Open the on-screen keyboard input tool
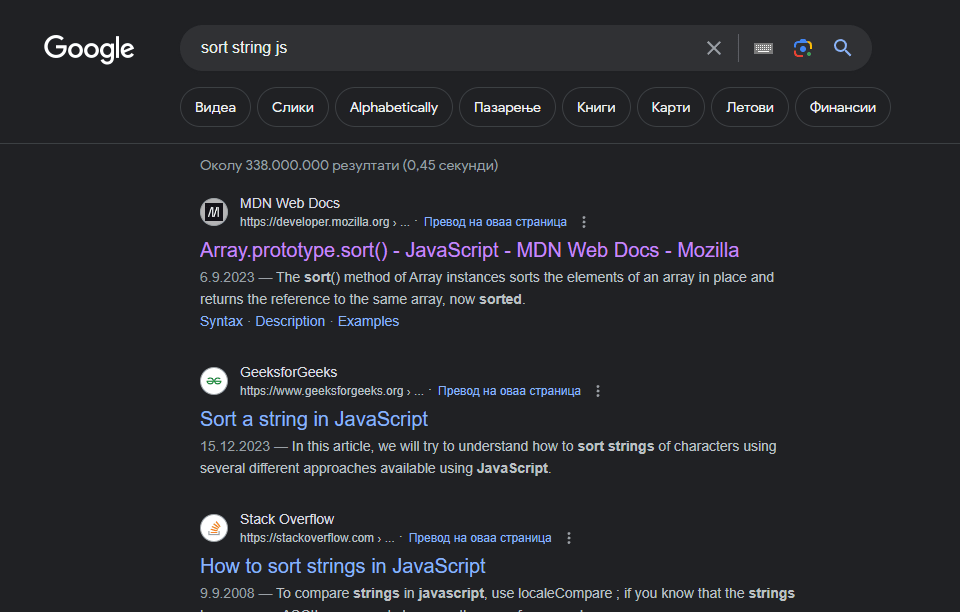 763,48
